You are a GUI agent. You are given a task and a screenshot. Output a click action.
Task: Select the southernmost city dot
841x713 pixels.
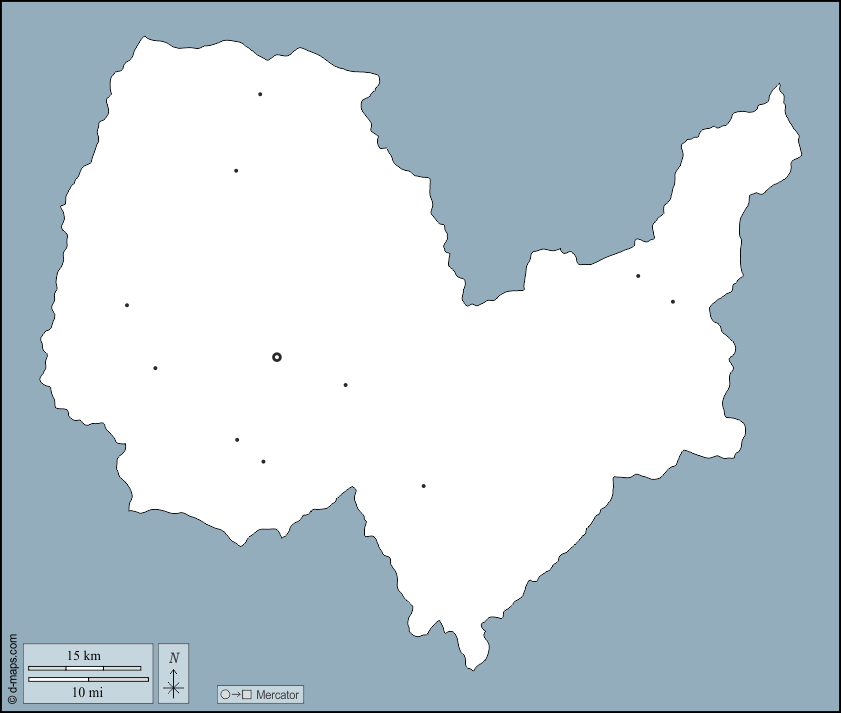pos(424,486)
